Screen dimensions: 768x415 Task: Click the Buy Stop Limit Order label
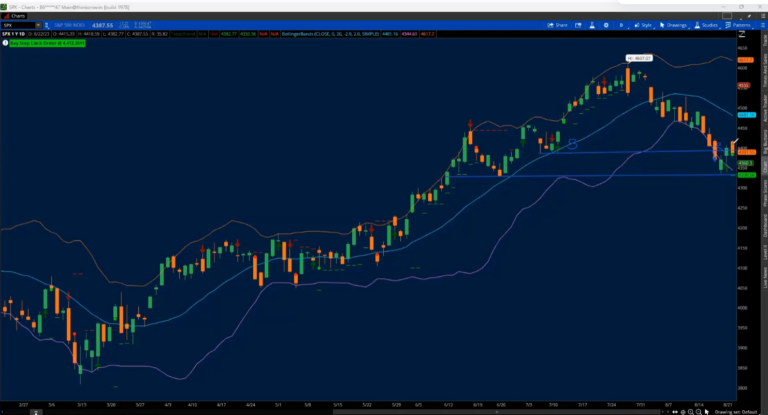click(x=50, y=44)
